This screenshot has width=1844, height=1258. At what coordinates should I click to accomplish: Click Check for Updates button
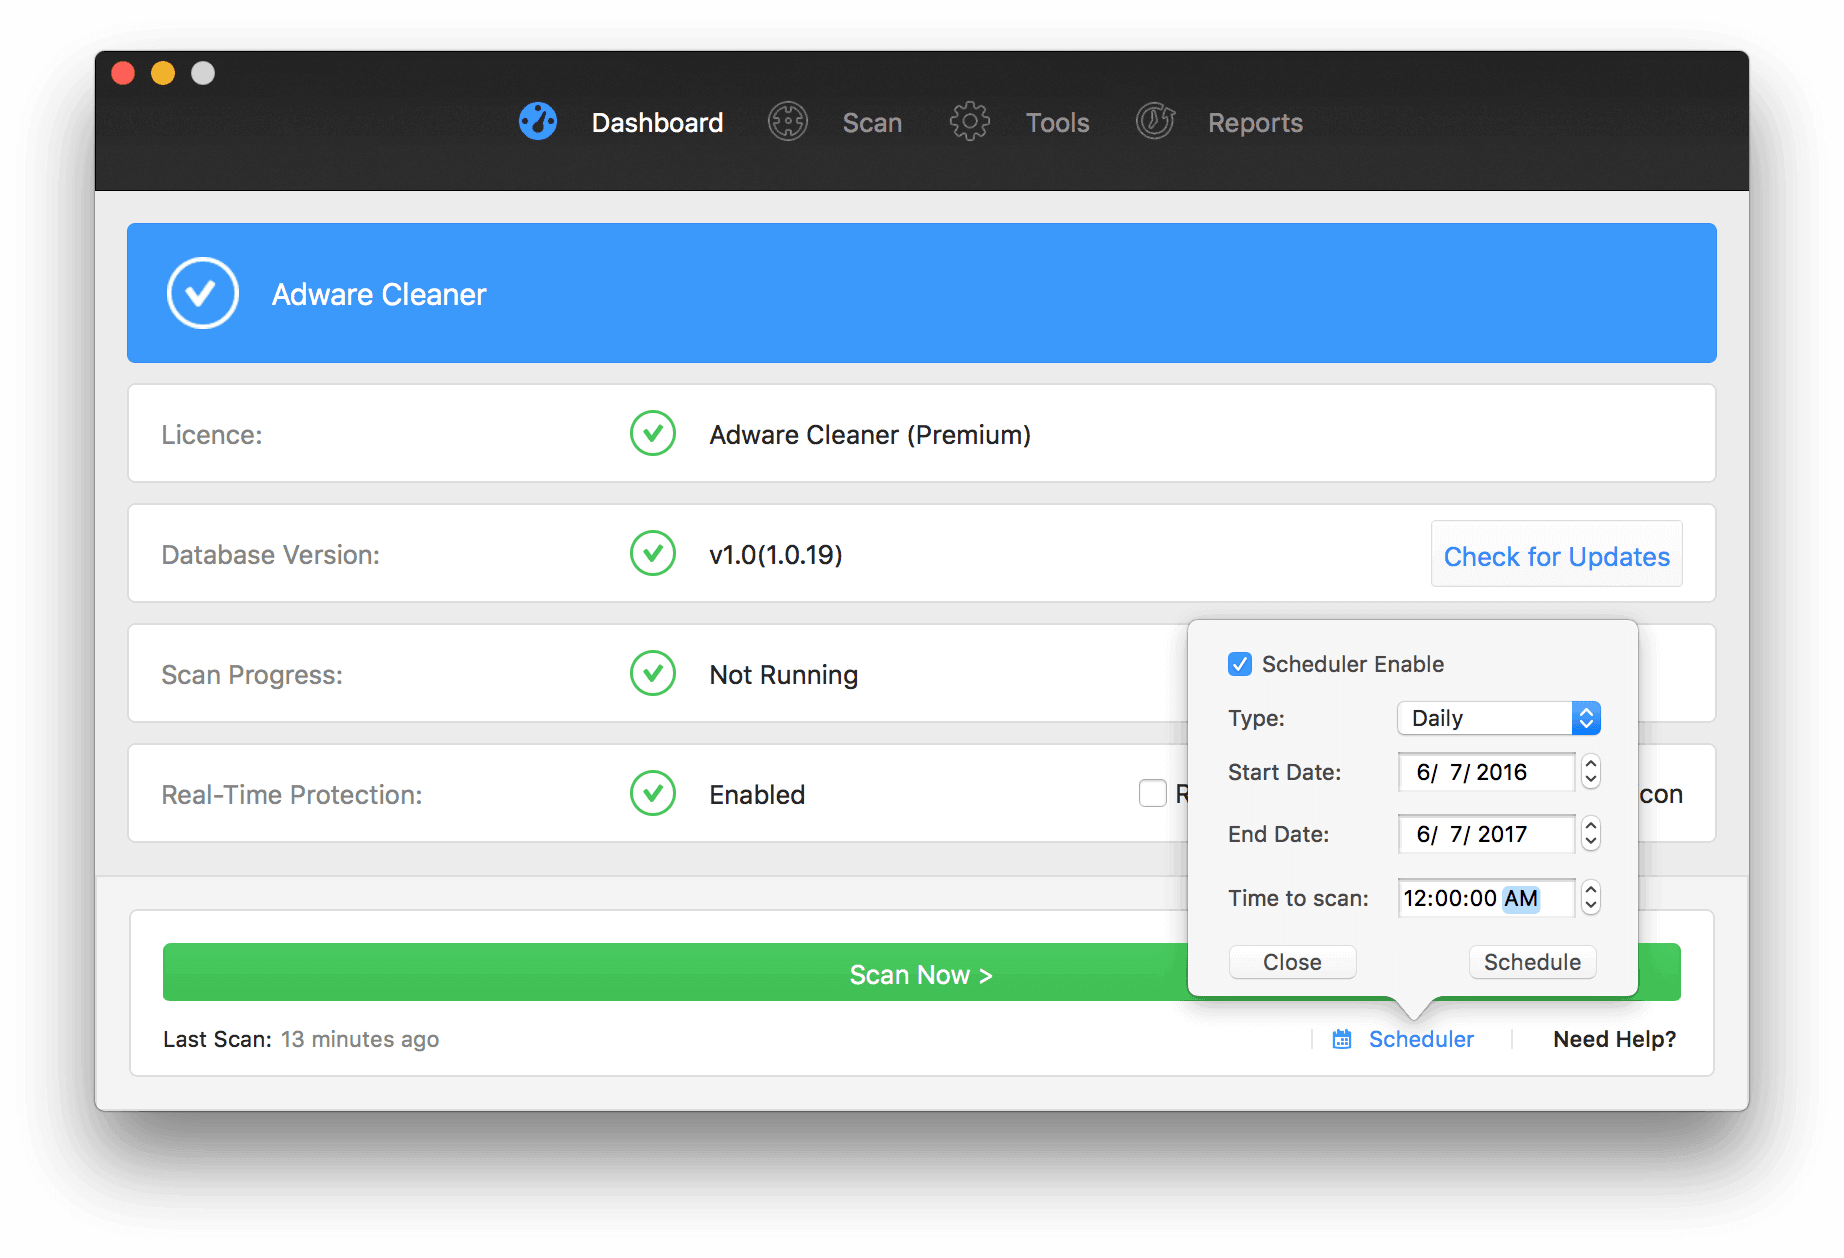1556,556
